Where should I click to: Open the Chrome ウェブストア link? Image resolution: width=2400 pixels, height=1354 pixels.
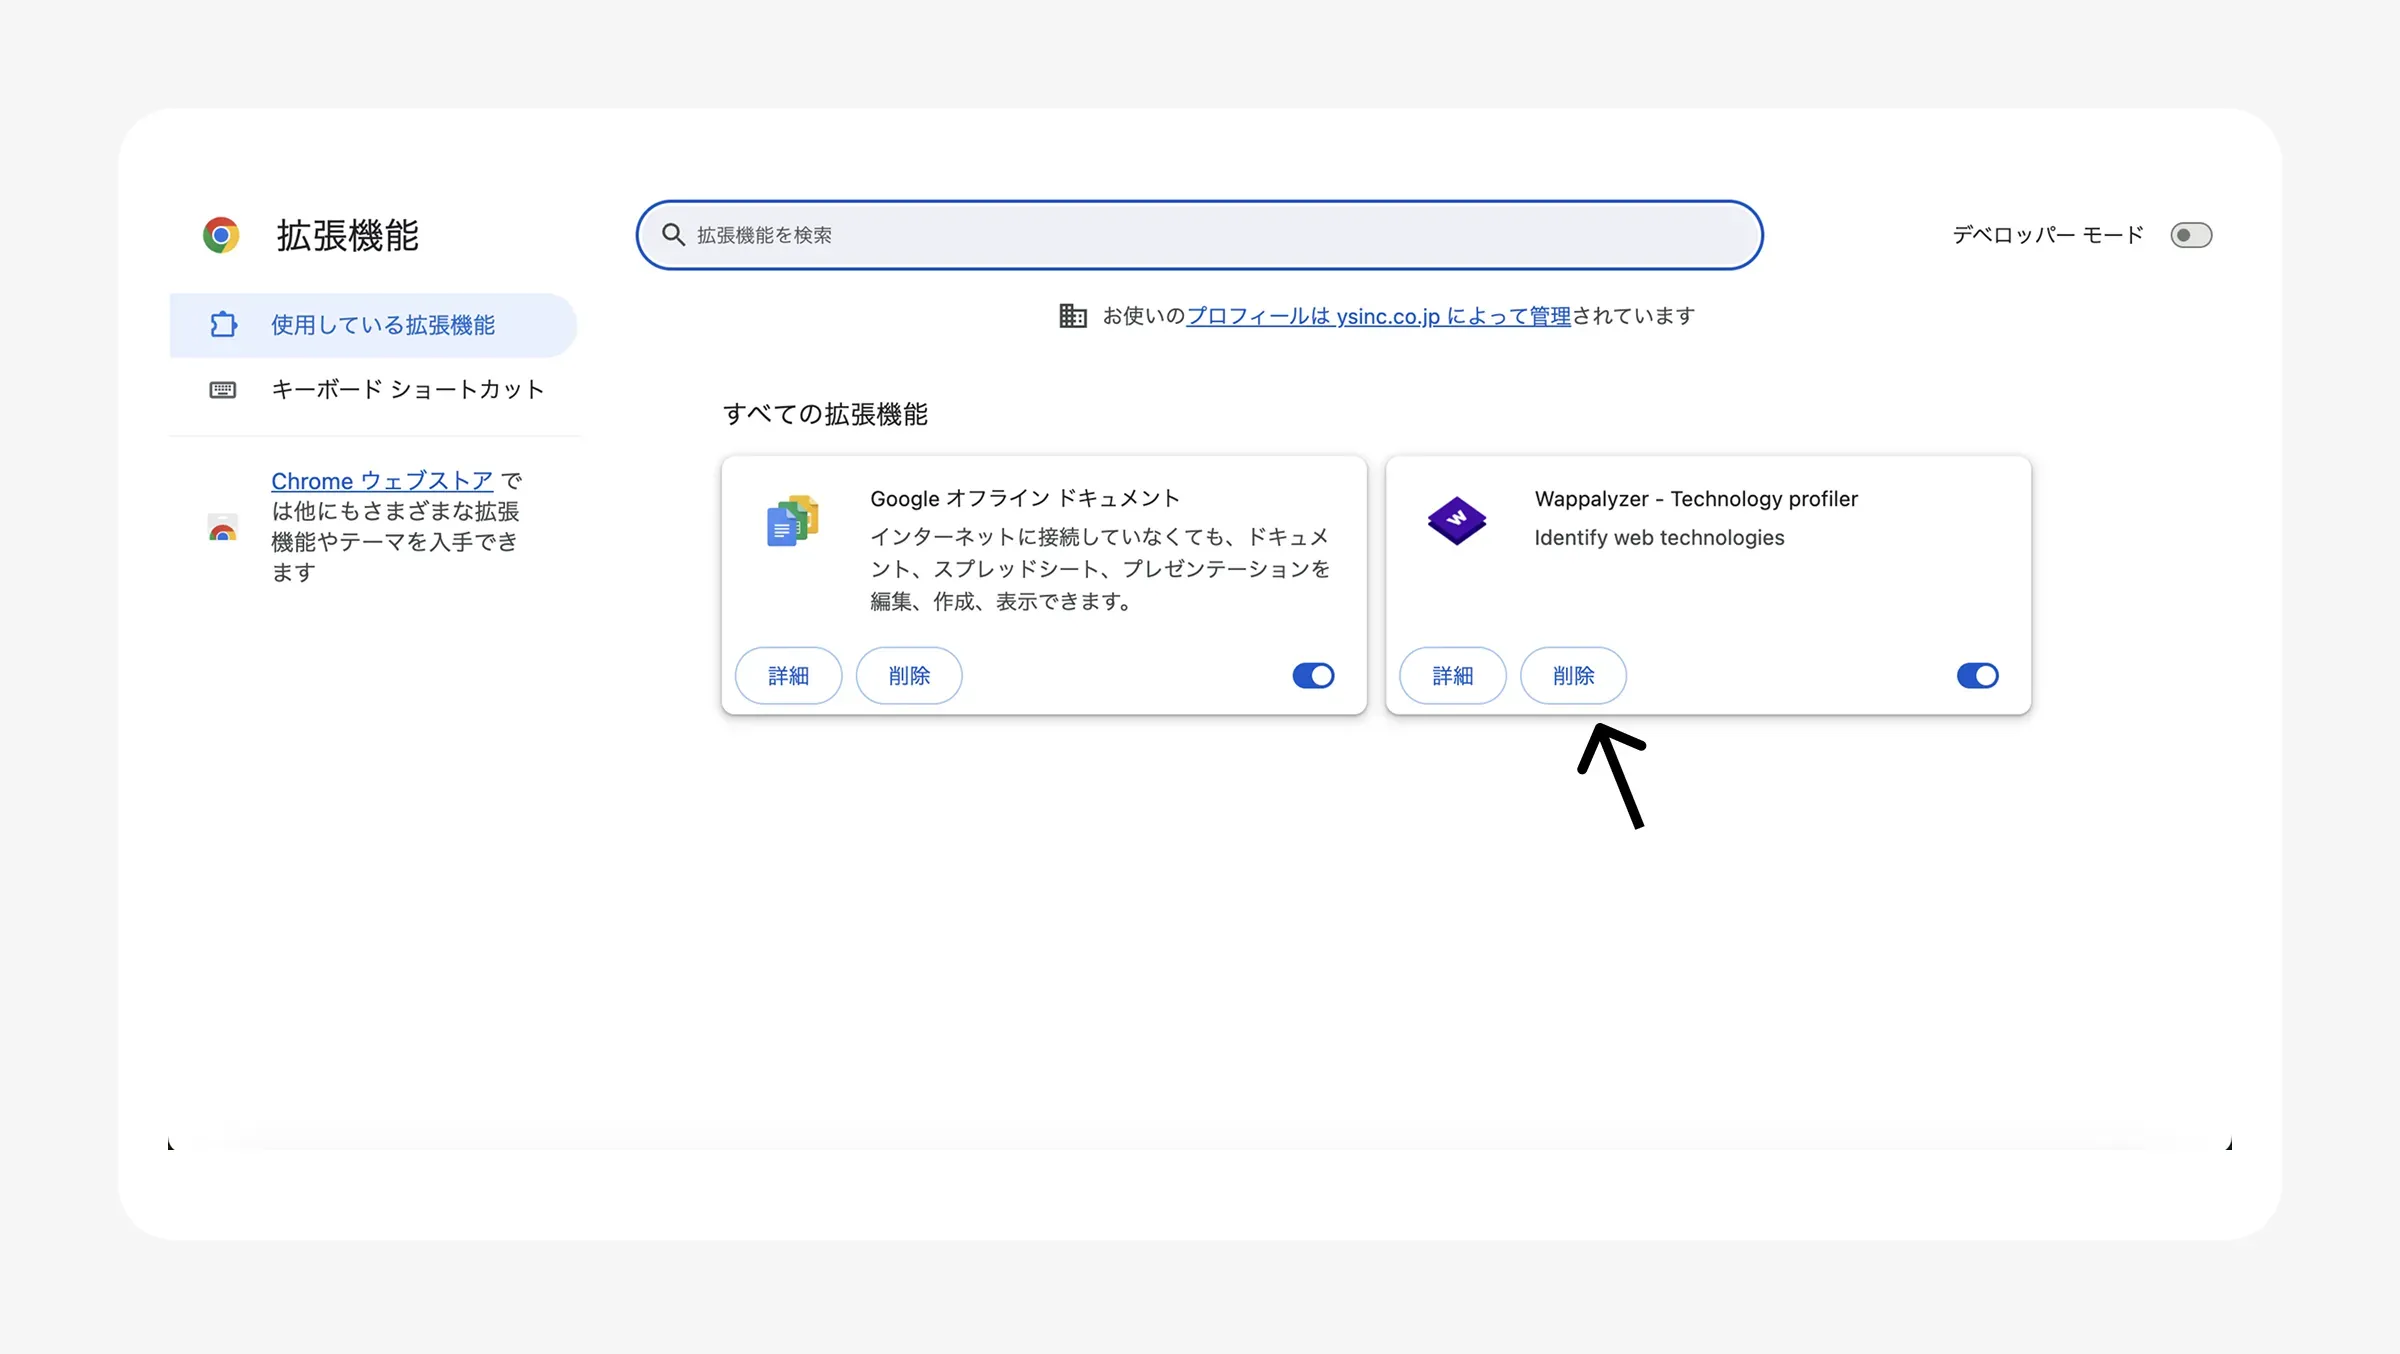382,481
